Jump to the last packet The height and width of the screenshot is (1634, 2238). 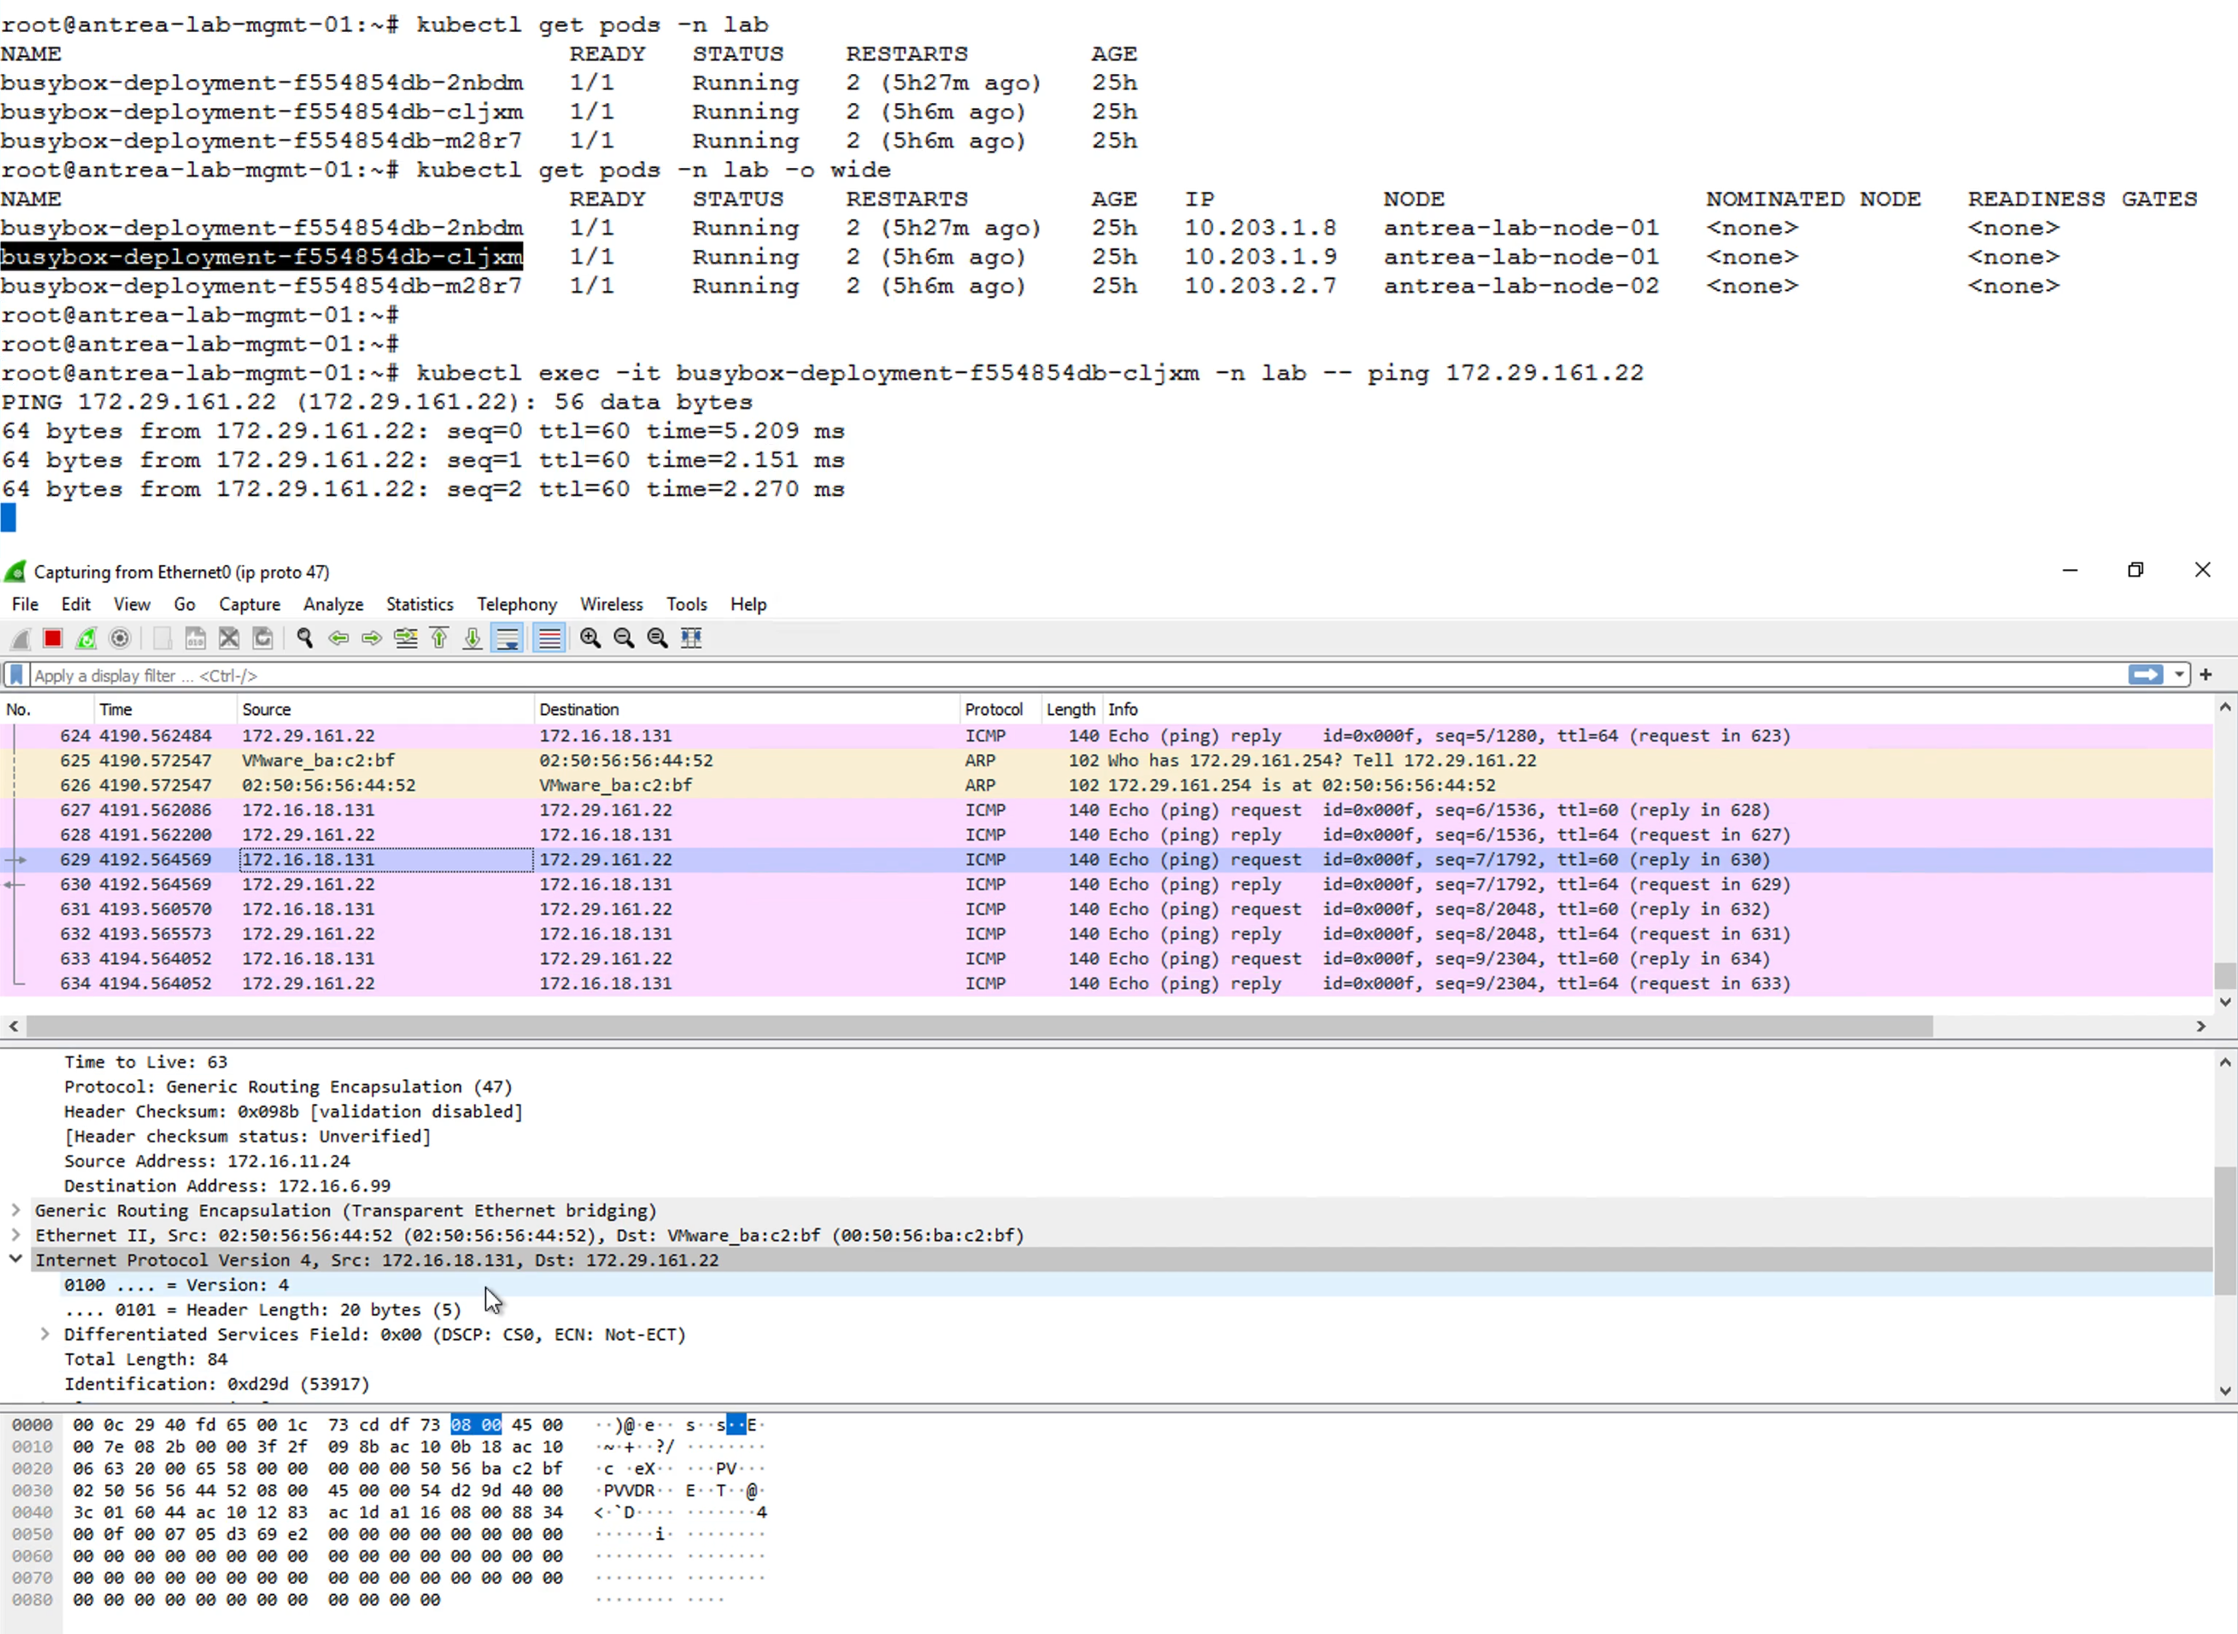pos(472,638)
